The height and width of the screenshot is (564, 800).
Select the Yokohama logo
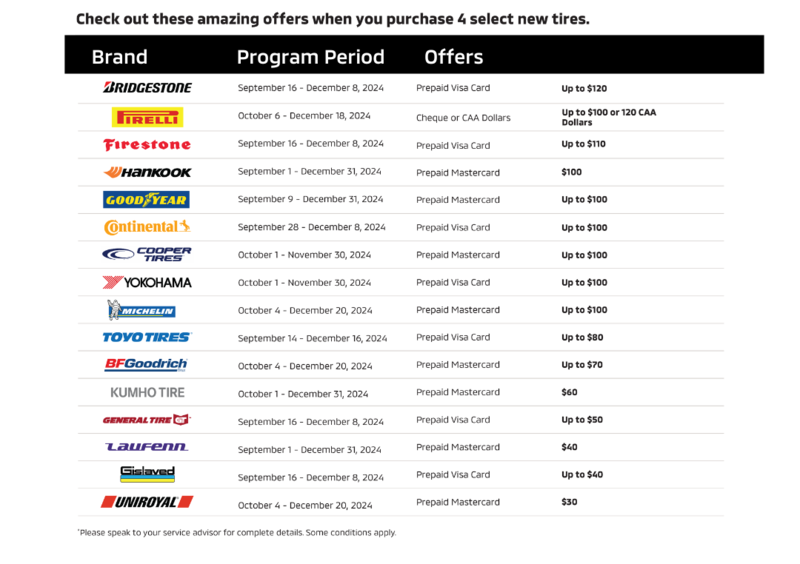[x=147, y=282]
